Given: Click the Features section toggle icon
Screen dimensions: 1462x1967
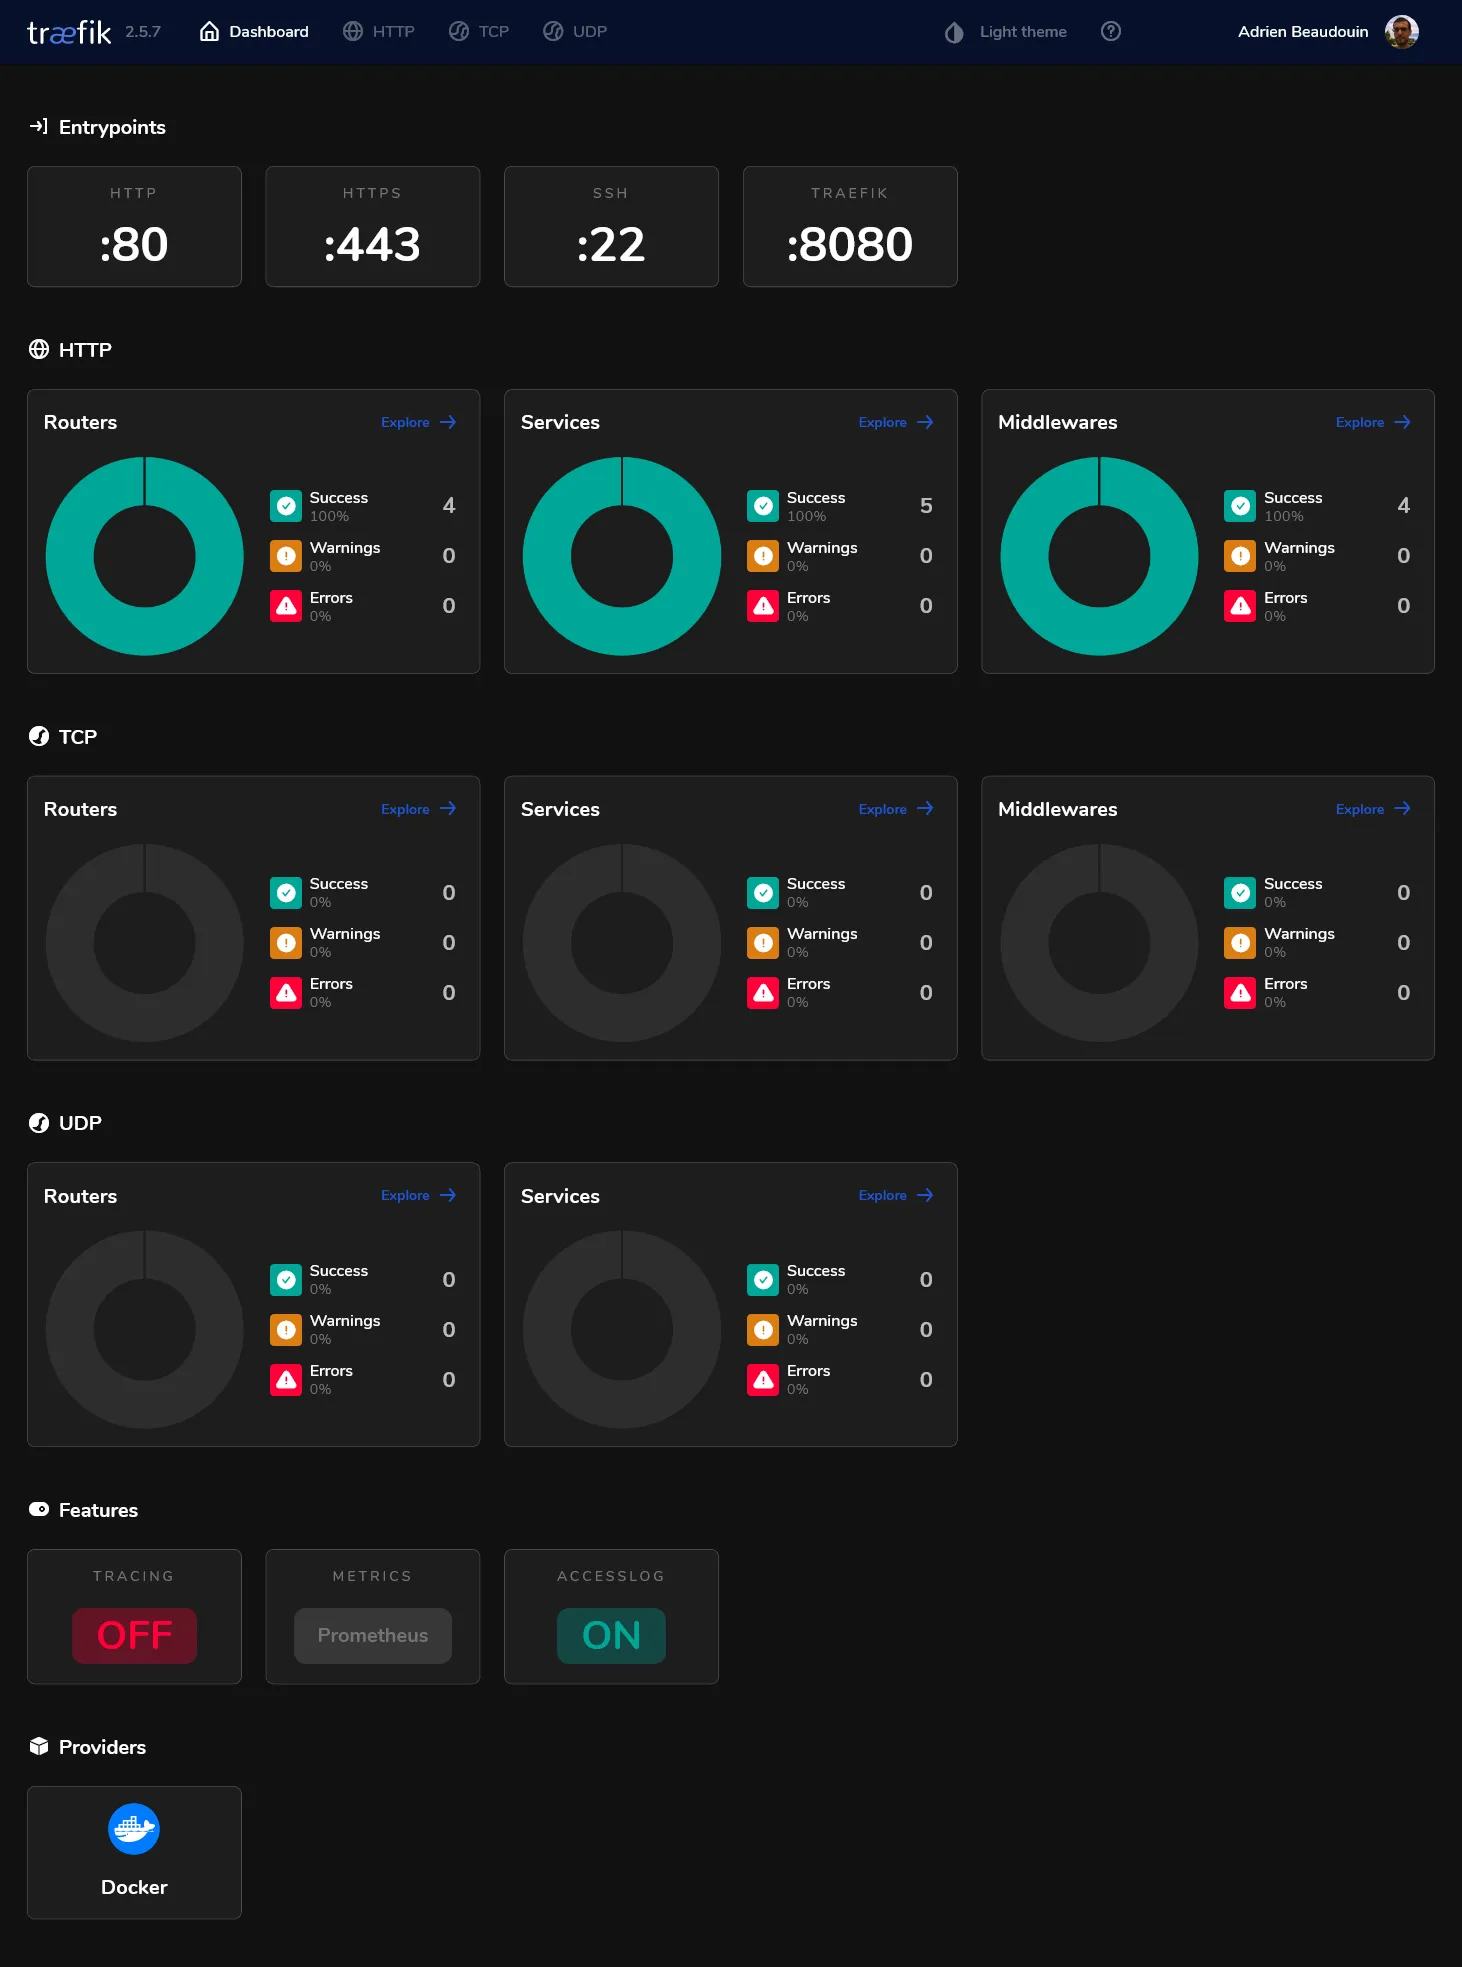Looking at the screenshot, I should pyautogui.click(x=39, y=1510).
